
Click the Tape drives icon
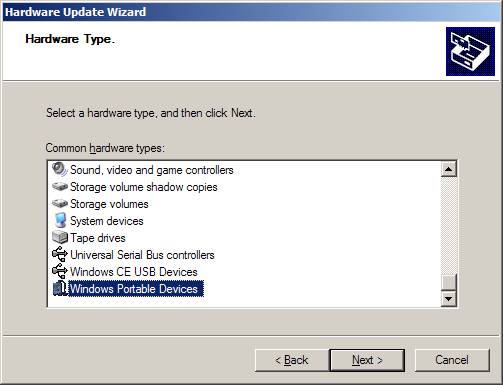pyautogui.click(x=60, y=237)
